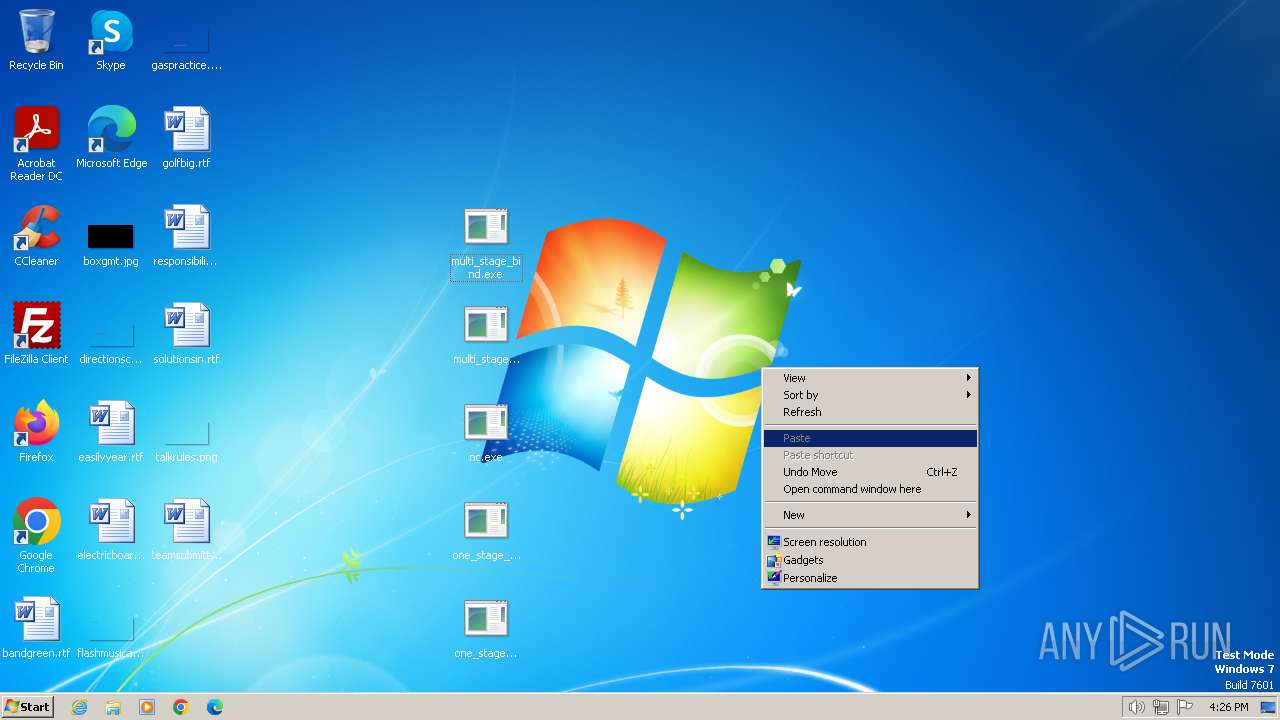Select the multi_stage_bind.exe desktop icon
Image resolution: width=1280 pixels, height=720 pixels.
coord(486,243)
